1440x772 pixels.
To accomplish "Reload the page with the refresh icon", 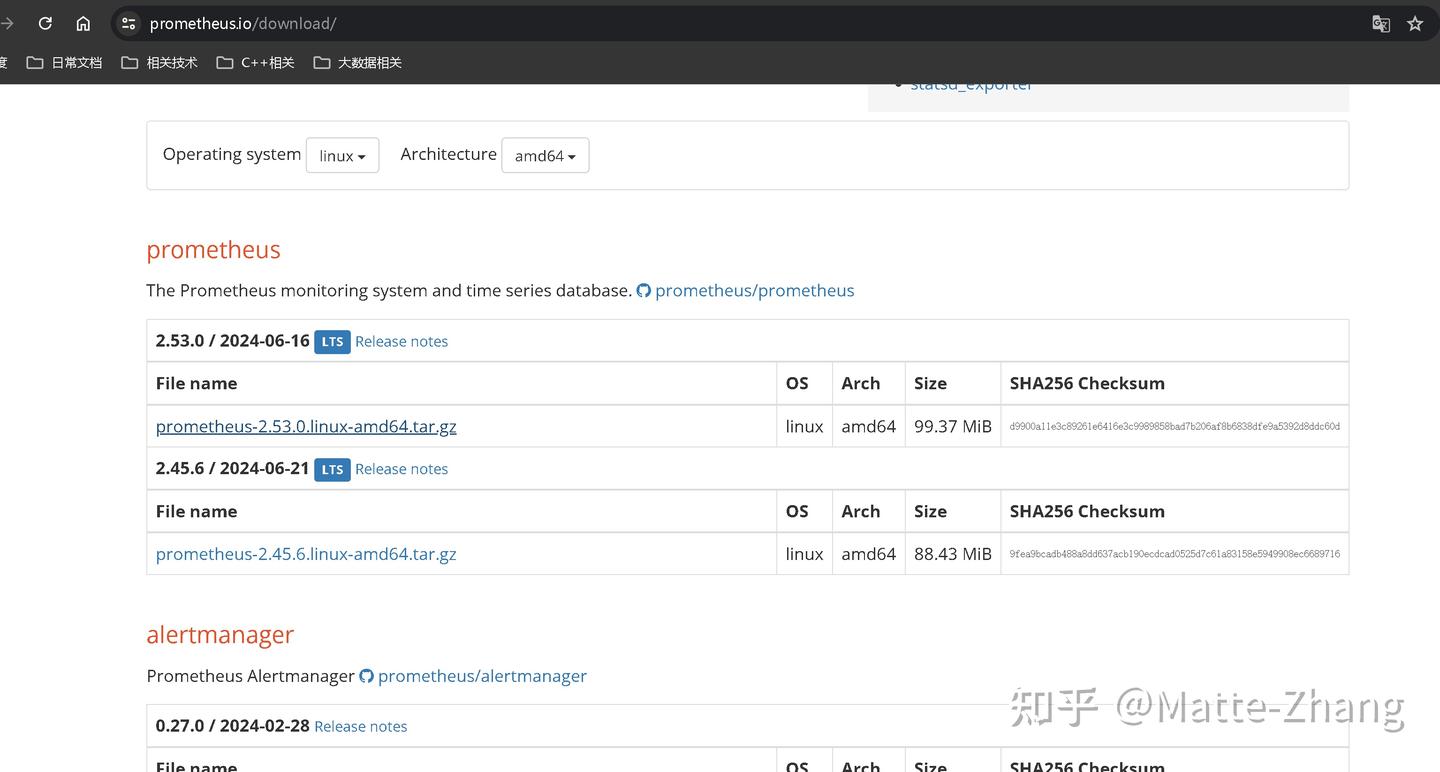I will [x=44, y=23].
